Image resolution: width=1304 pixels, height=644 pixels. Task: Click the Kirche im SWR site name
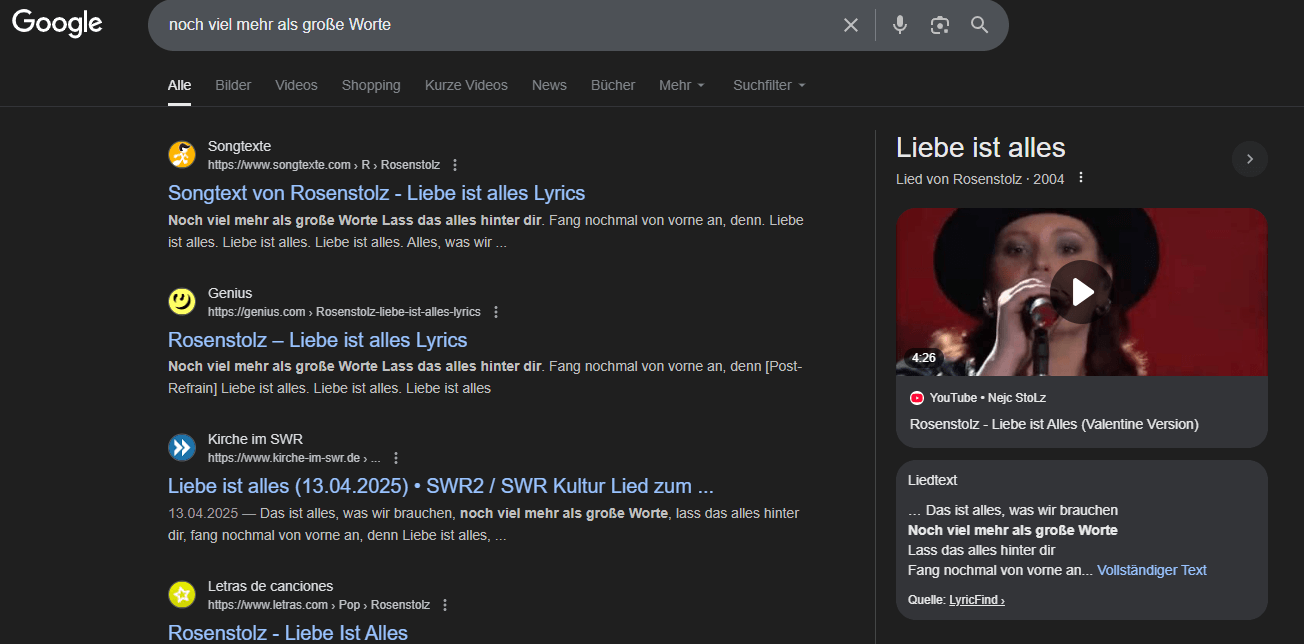255,439
